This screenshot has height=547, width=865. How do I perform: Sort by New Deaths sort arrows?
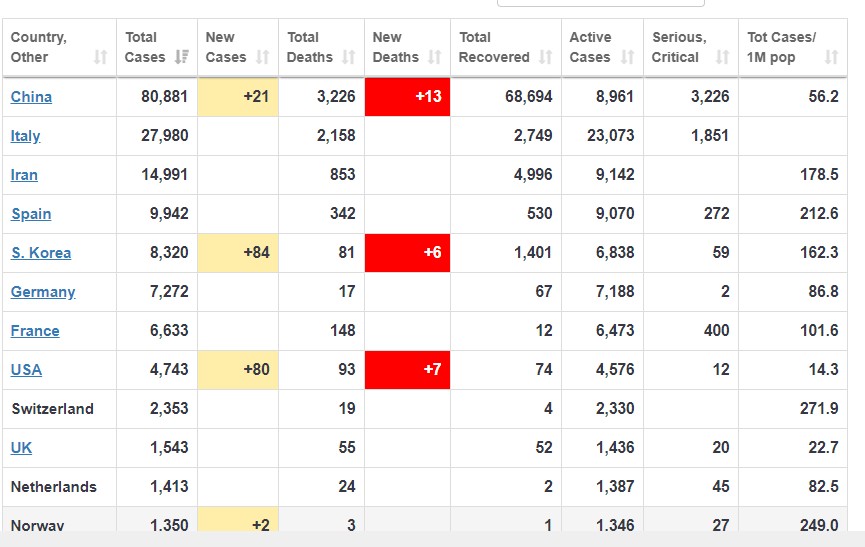tap(435, 57)
